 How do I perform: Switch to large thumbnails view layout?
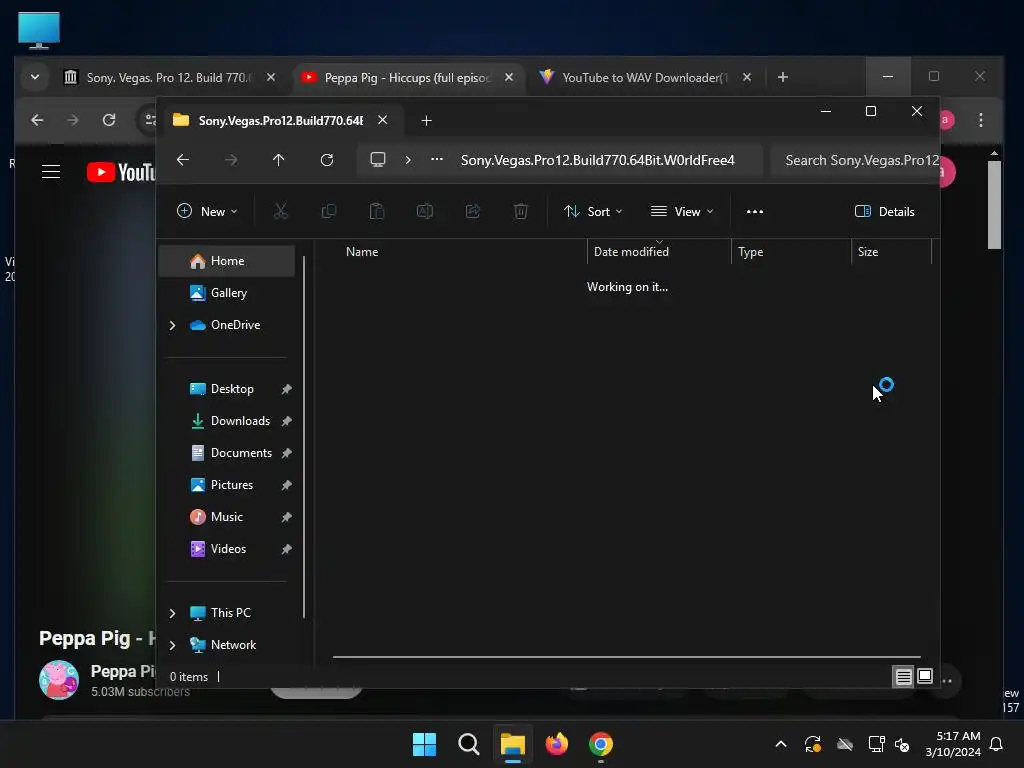[x=925, y=677]
